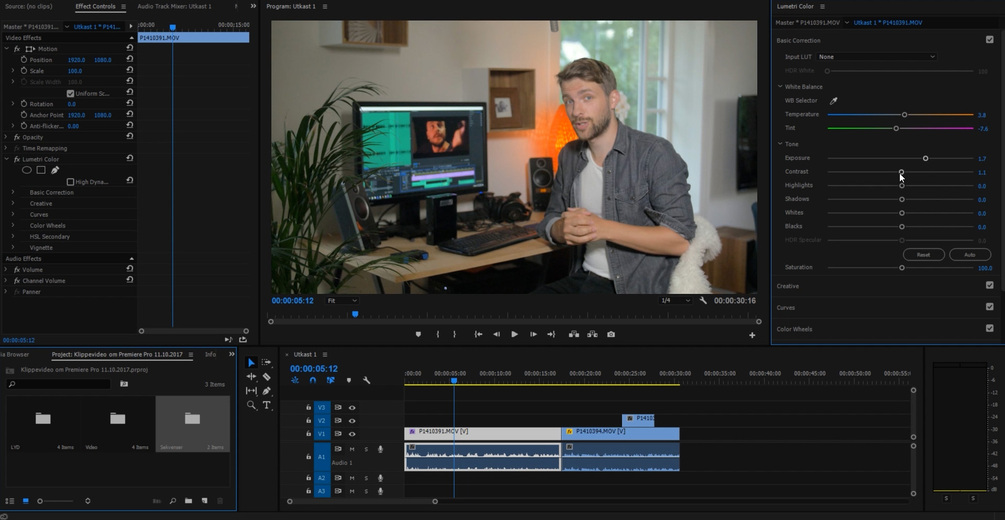This screenshot has height=520, width=1005.
Task: Add marker in program monitor transport
Action: 419,334
